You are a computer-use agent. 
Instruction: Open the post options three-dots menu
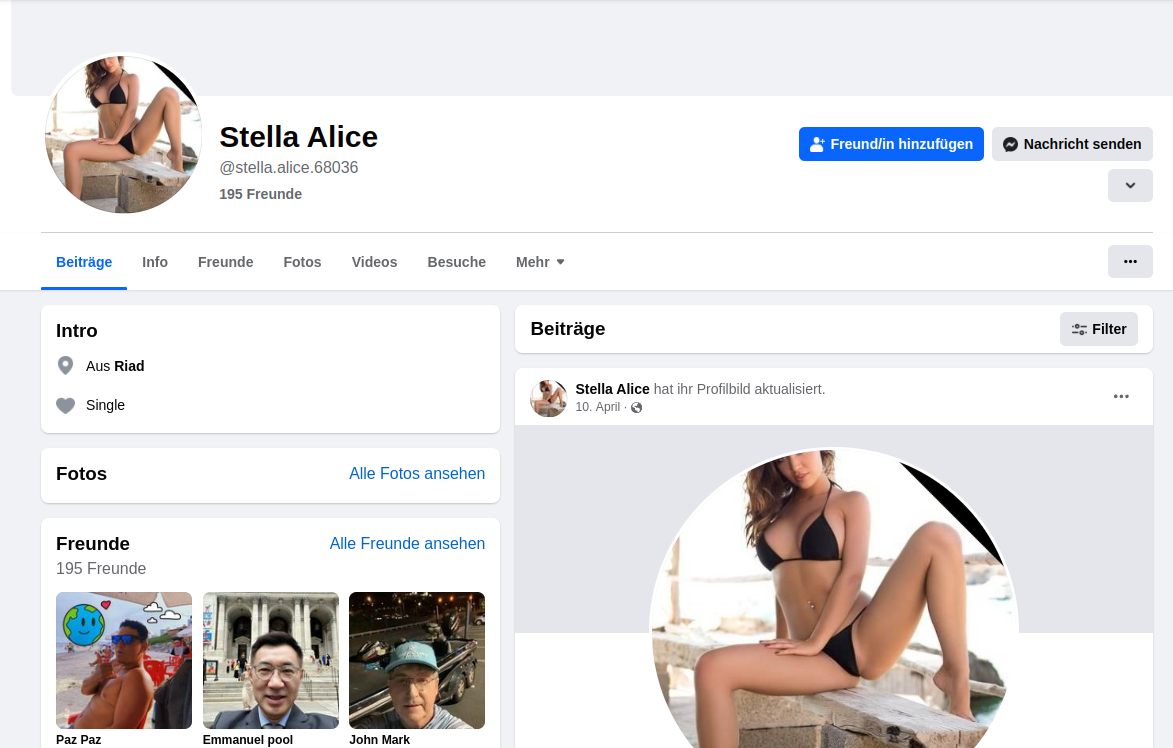tap(1121, 396)
